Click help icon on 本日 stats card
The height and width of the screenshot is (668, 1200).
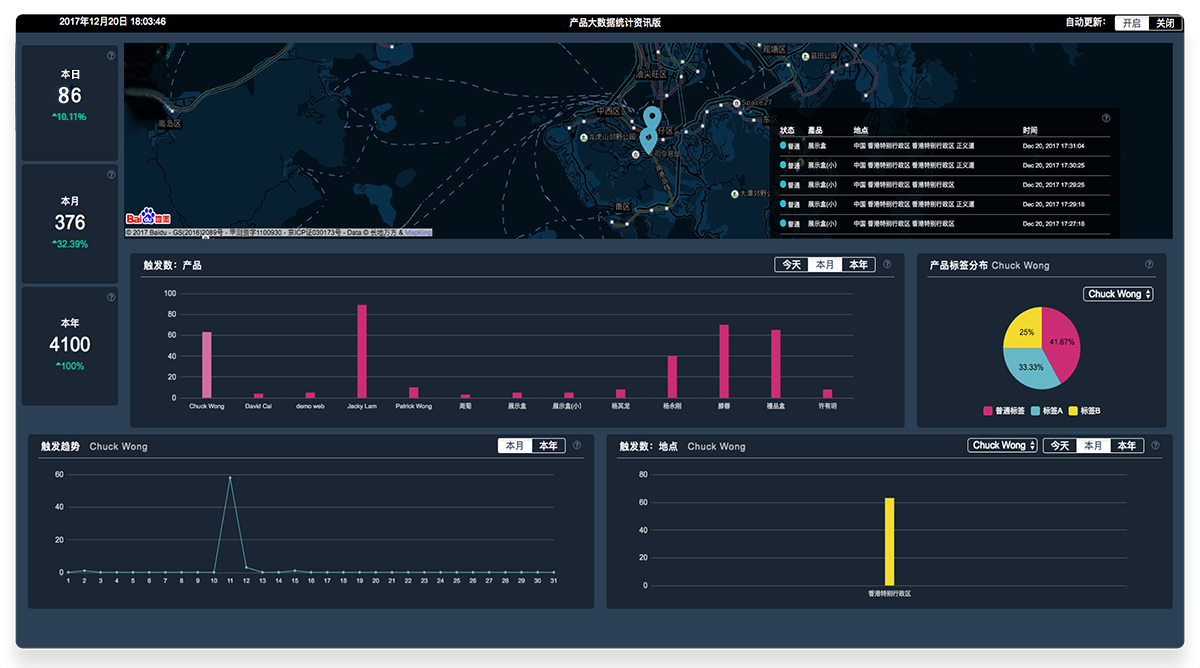tap(111, 56)
